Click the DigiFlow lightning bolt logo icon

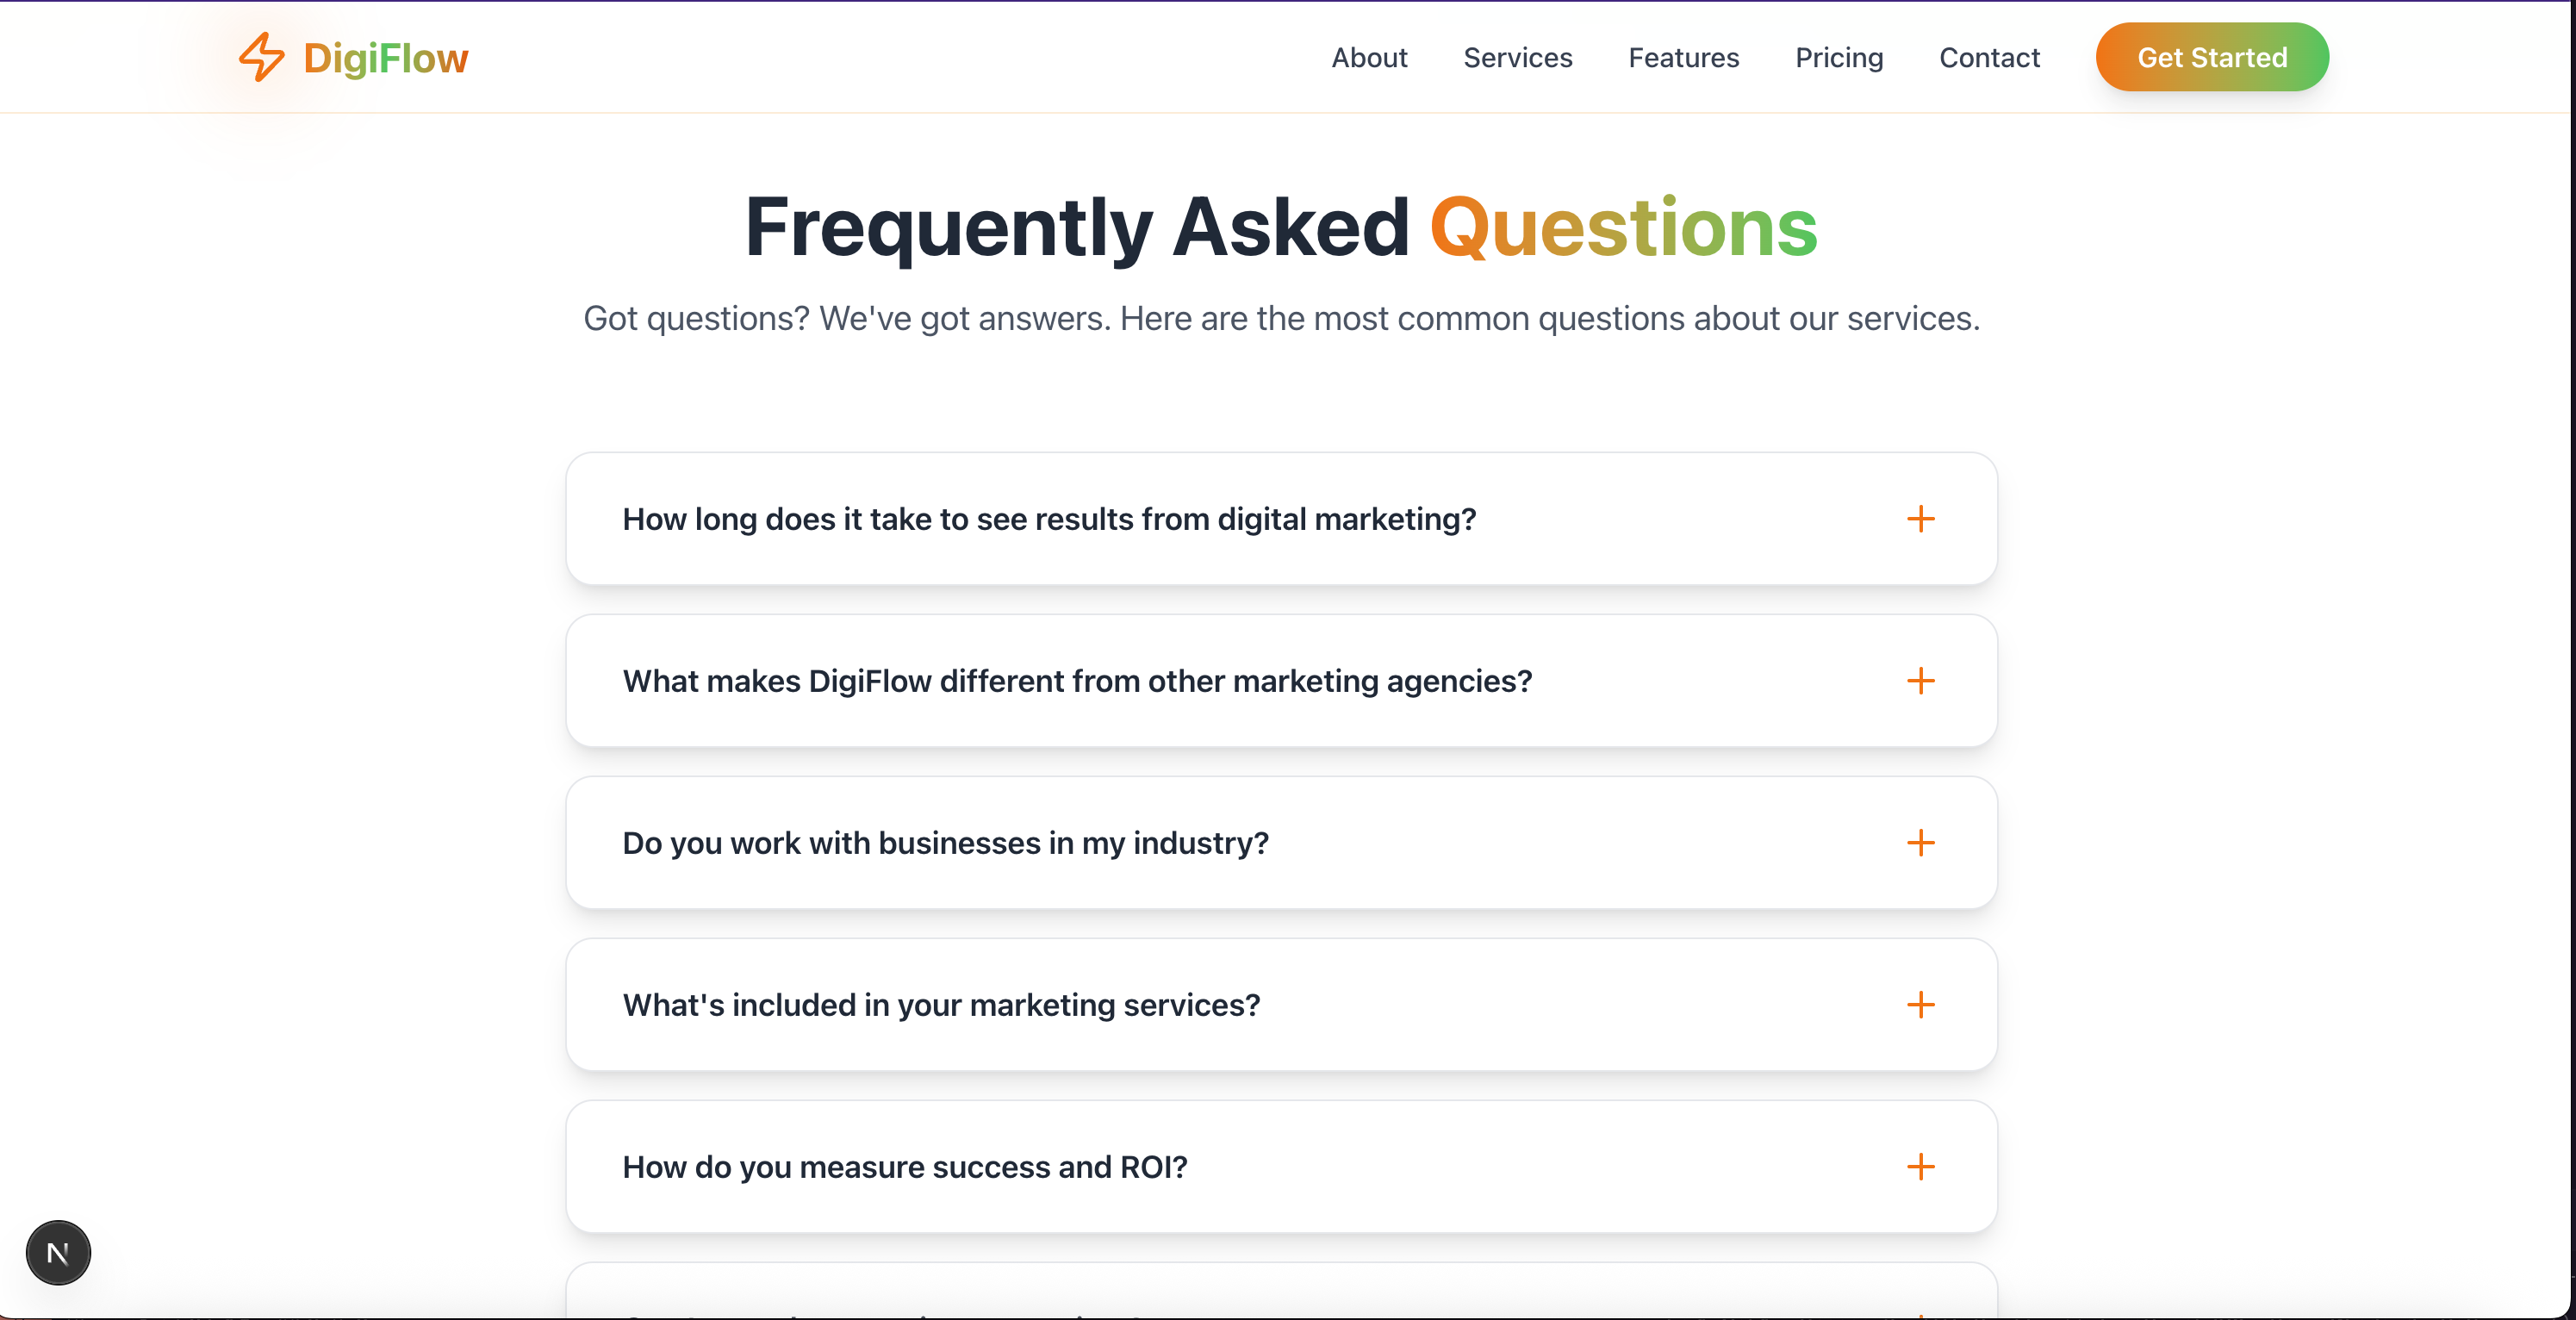261,57
